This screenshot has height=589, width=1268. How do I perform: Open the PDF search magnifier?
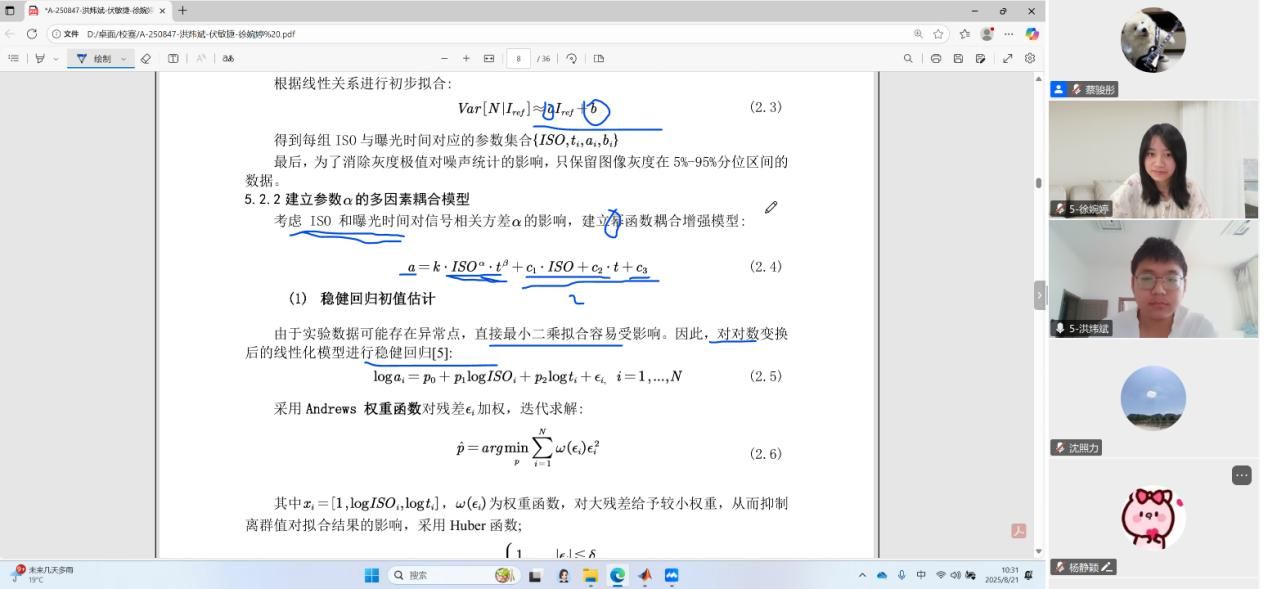pyautogui.click(x=908, y=59)
